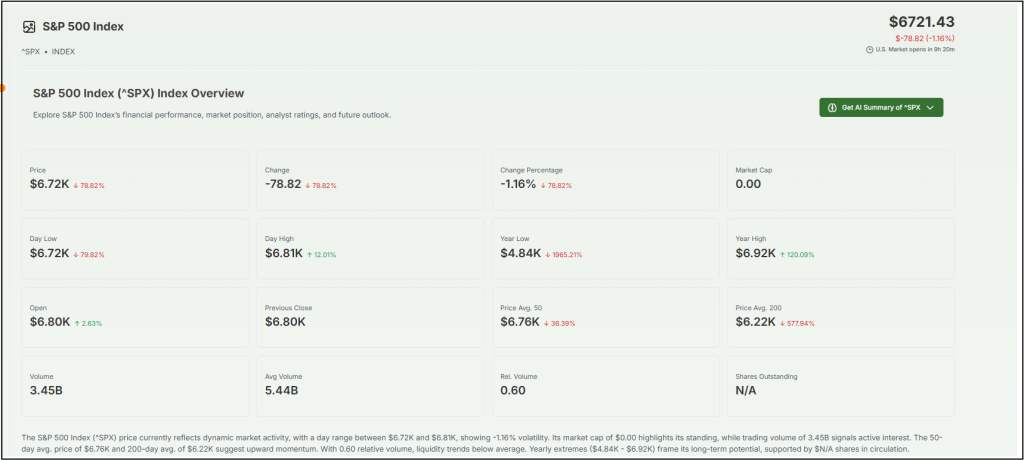Select the Volume 3.45B card

point(135,386)
